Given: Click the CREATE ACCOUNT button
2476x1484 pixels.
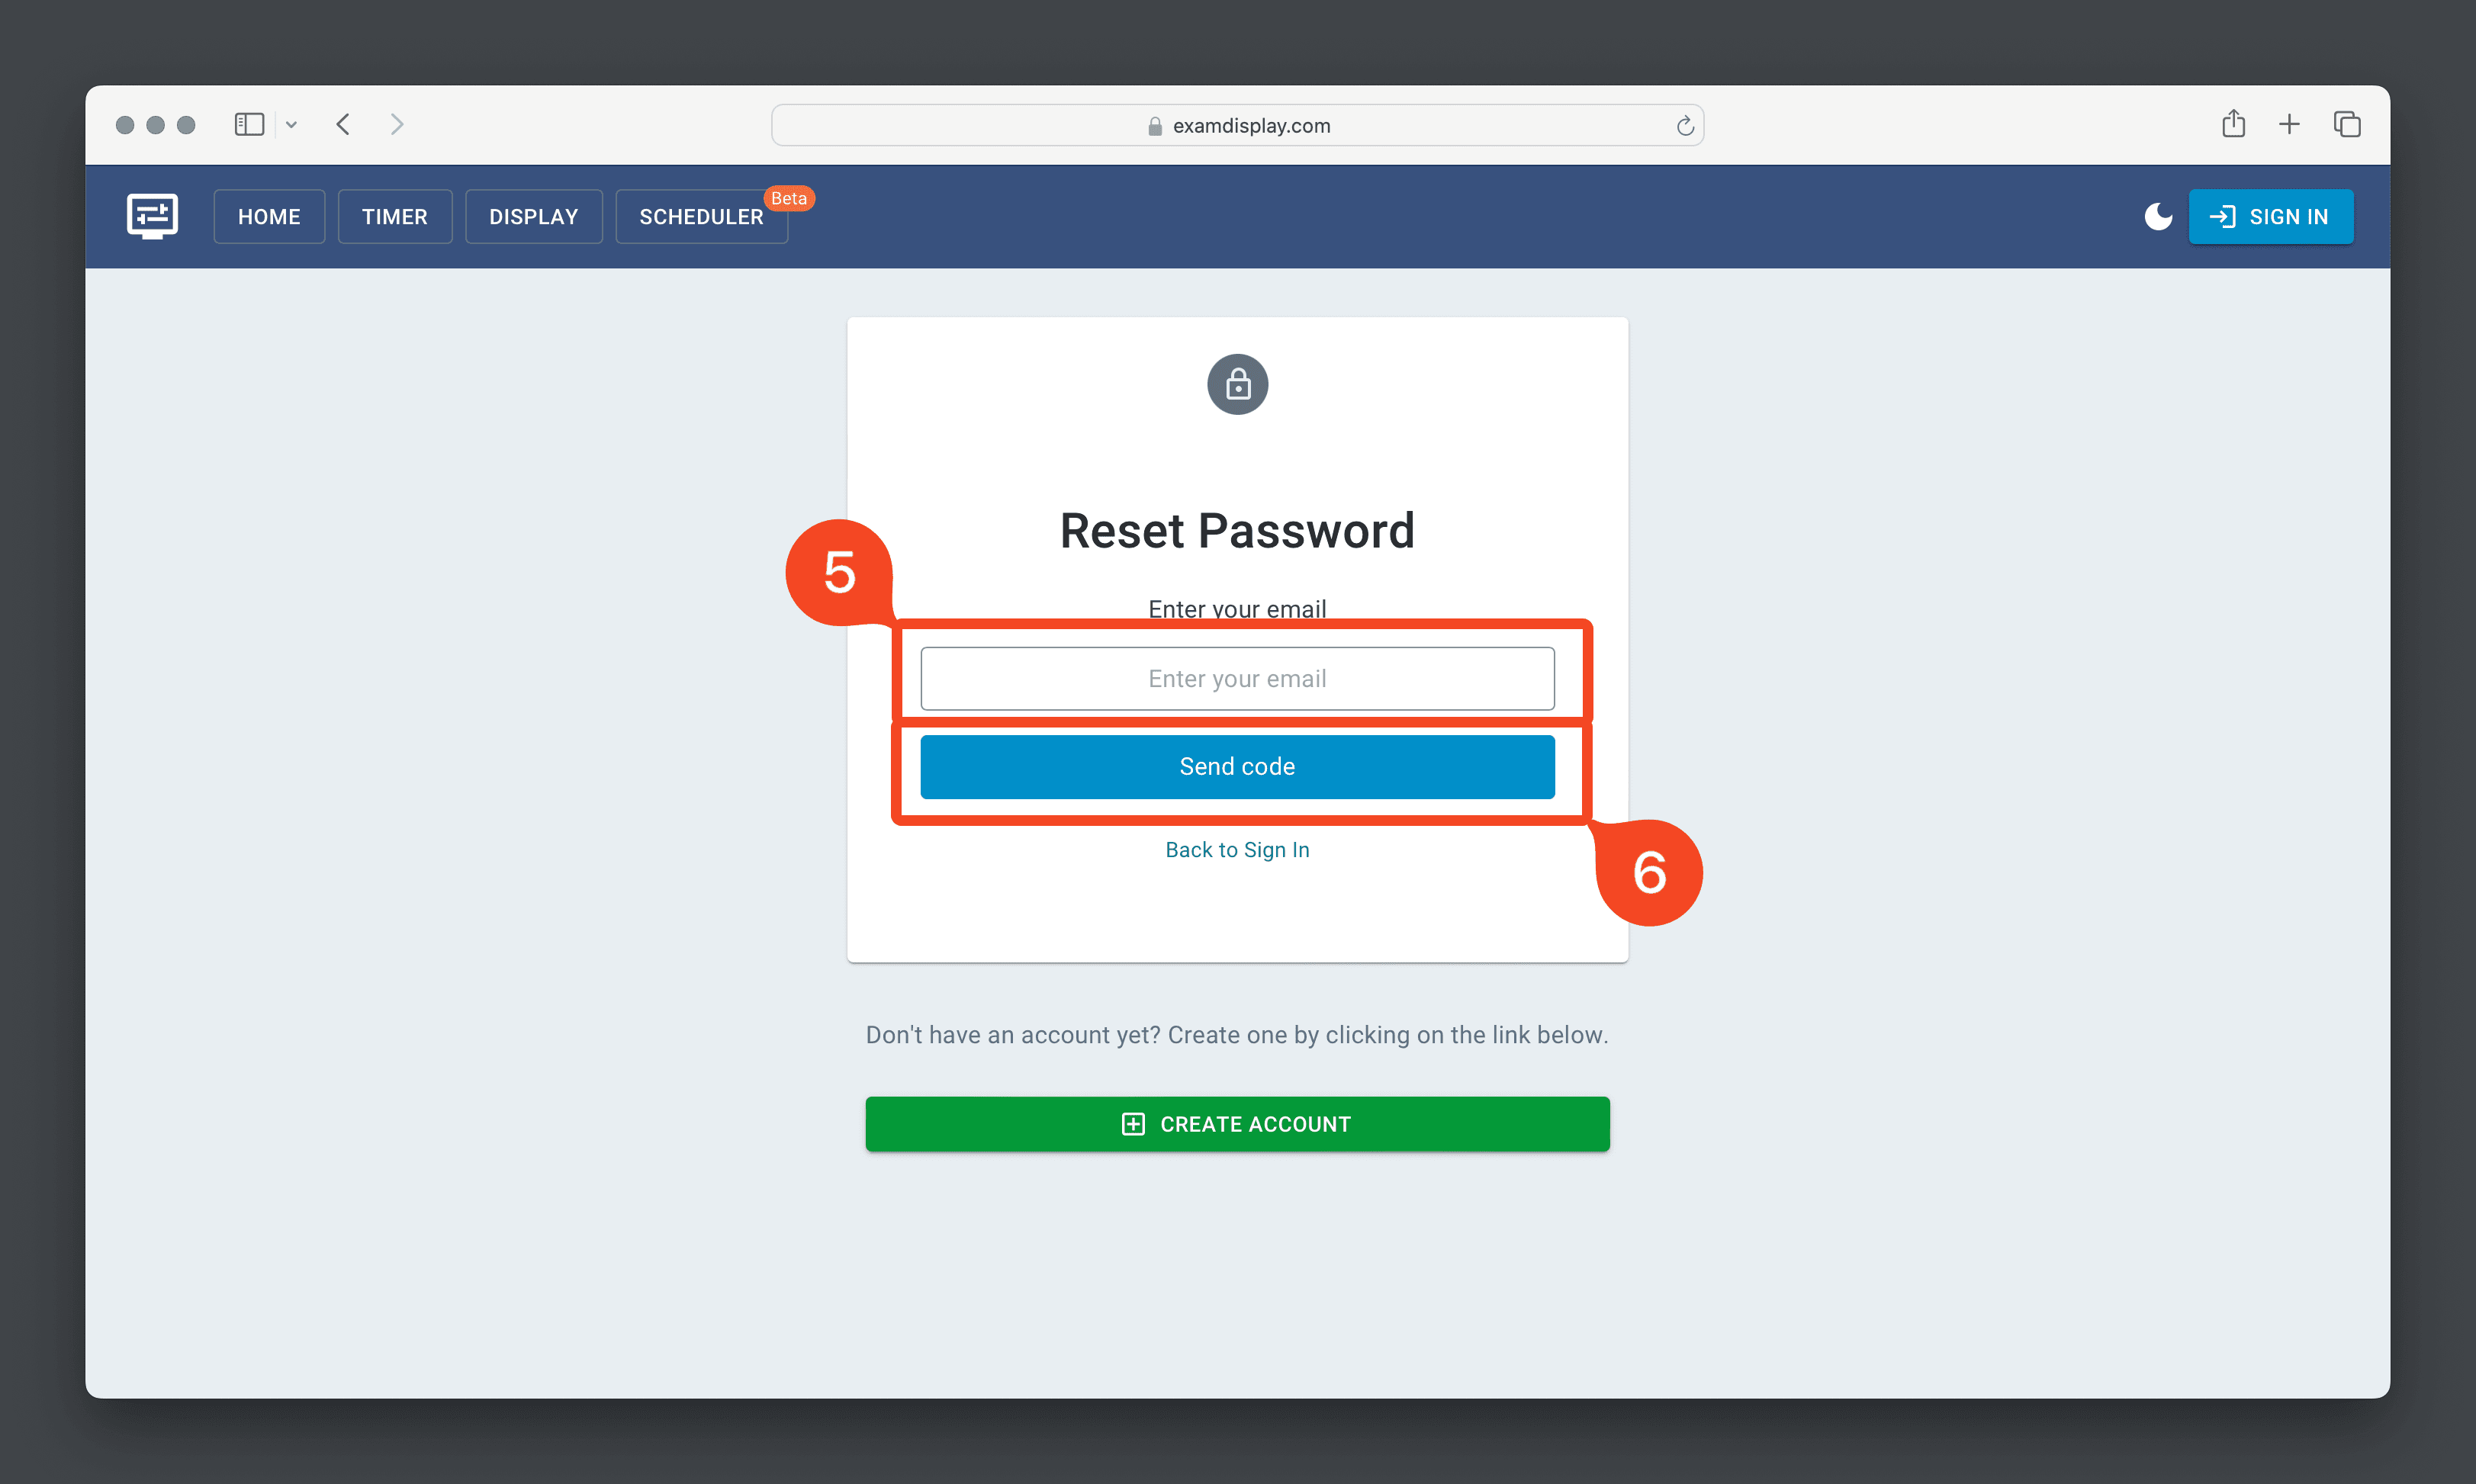Looking at the screenshot, I should pyautogui.click(x=1237, y=1123).
